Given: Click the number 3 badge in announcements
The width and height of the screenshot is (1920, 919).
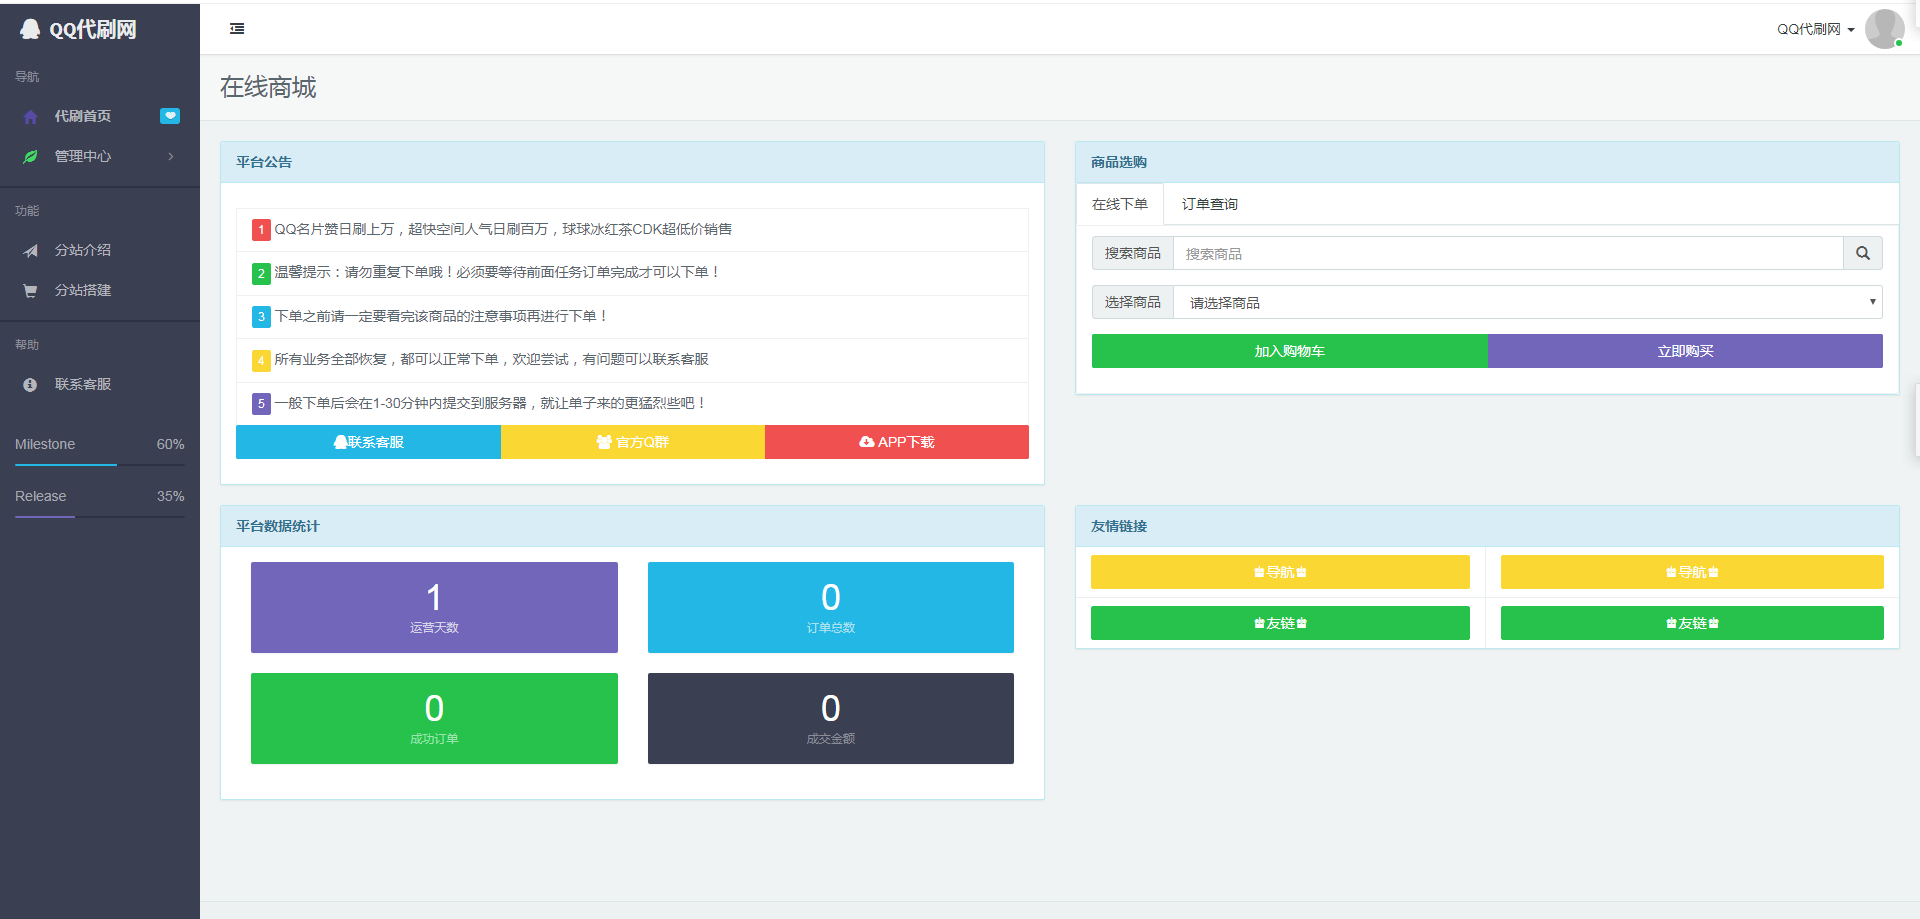Looking at the screenshot, I should tap(261, 317).
